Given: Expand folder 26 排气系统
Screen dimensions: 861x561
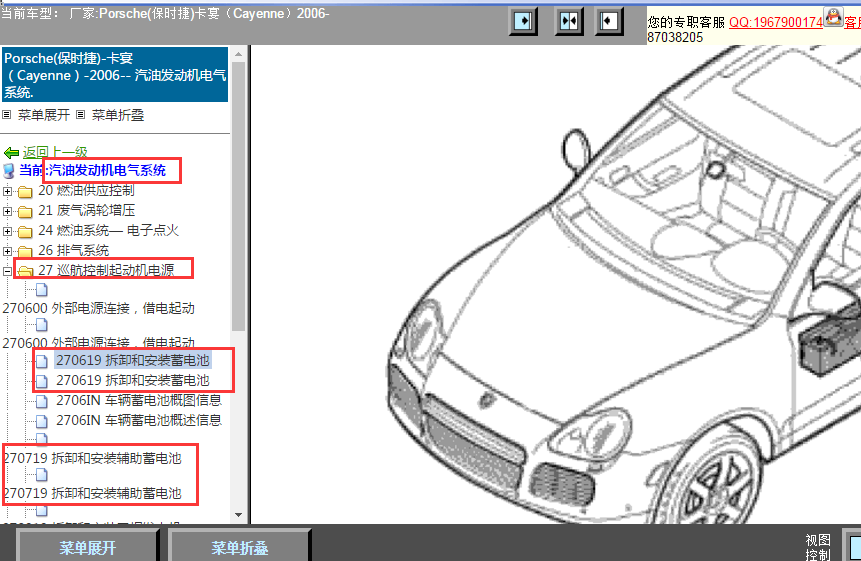Looking at the screenshot, I should [x=7, y=251].
